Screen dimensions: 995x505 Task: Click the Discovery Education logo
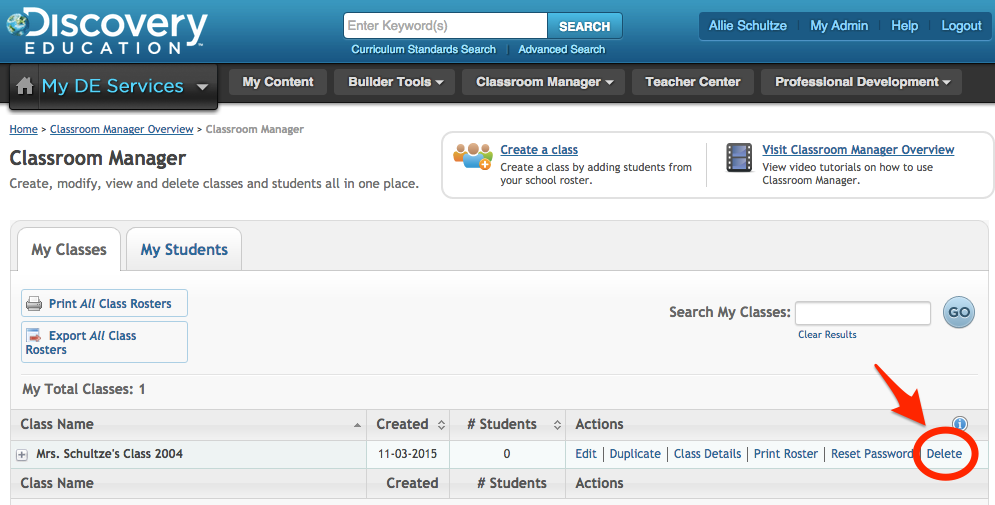click(x=107, y=30)
